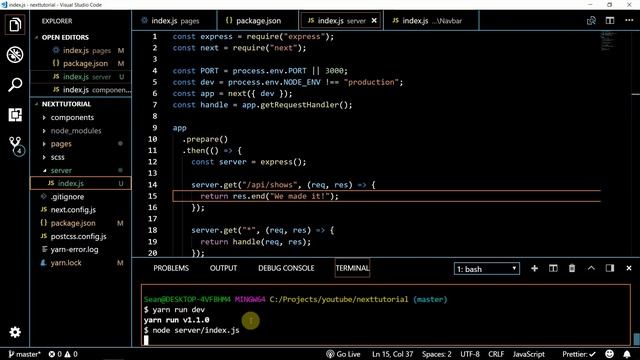This screenshot has width=640, height=360.
Task: Open index.js pages in Open Editors
Action: (81, 51)
